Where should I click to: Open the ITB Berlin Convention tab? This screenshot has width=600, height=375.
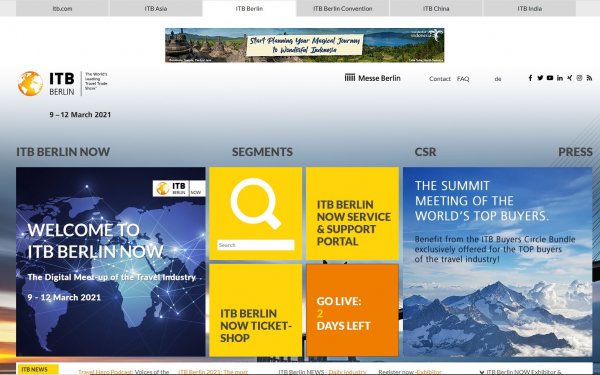(342, 8)
